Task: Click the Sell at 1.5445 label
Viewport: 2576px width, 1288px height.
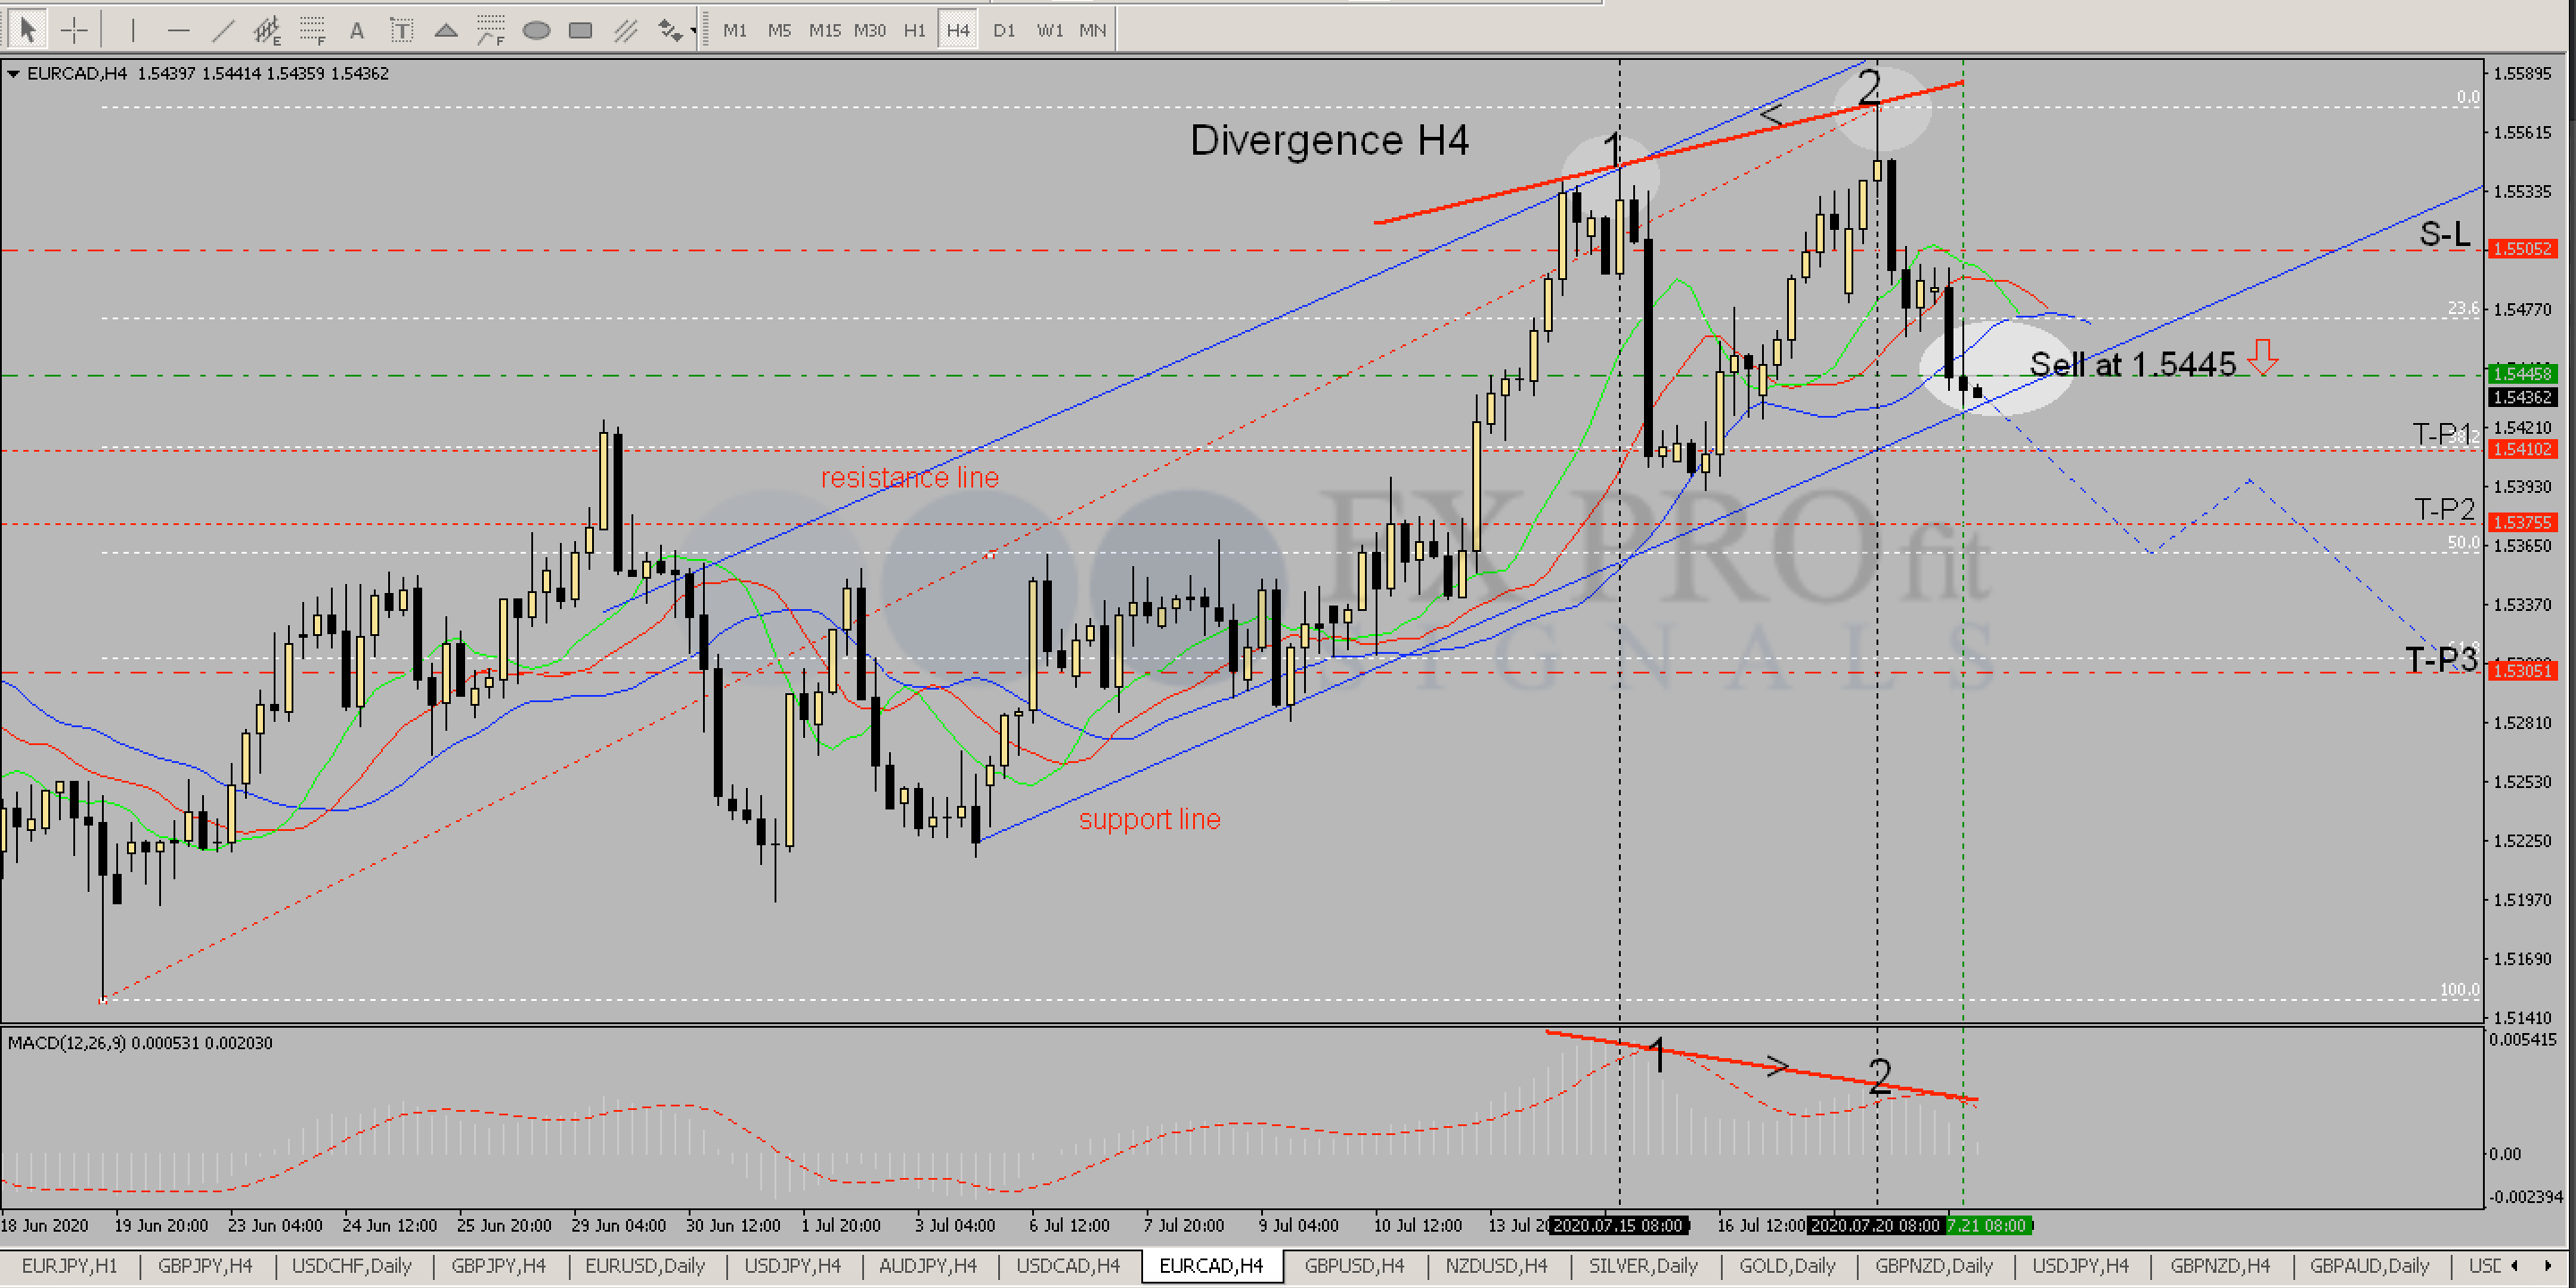Action: tap(2132, 364)
